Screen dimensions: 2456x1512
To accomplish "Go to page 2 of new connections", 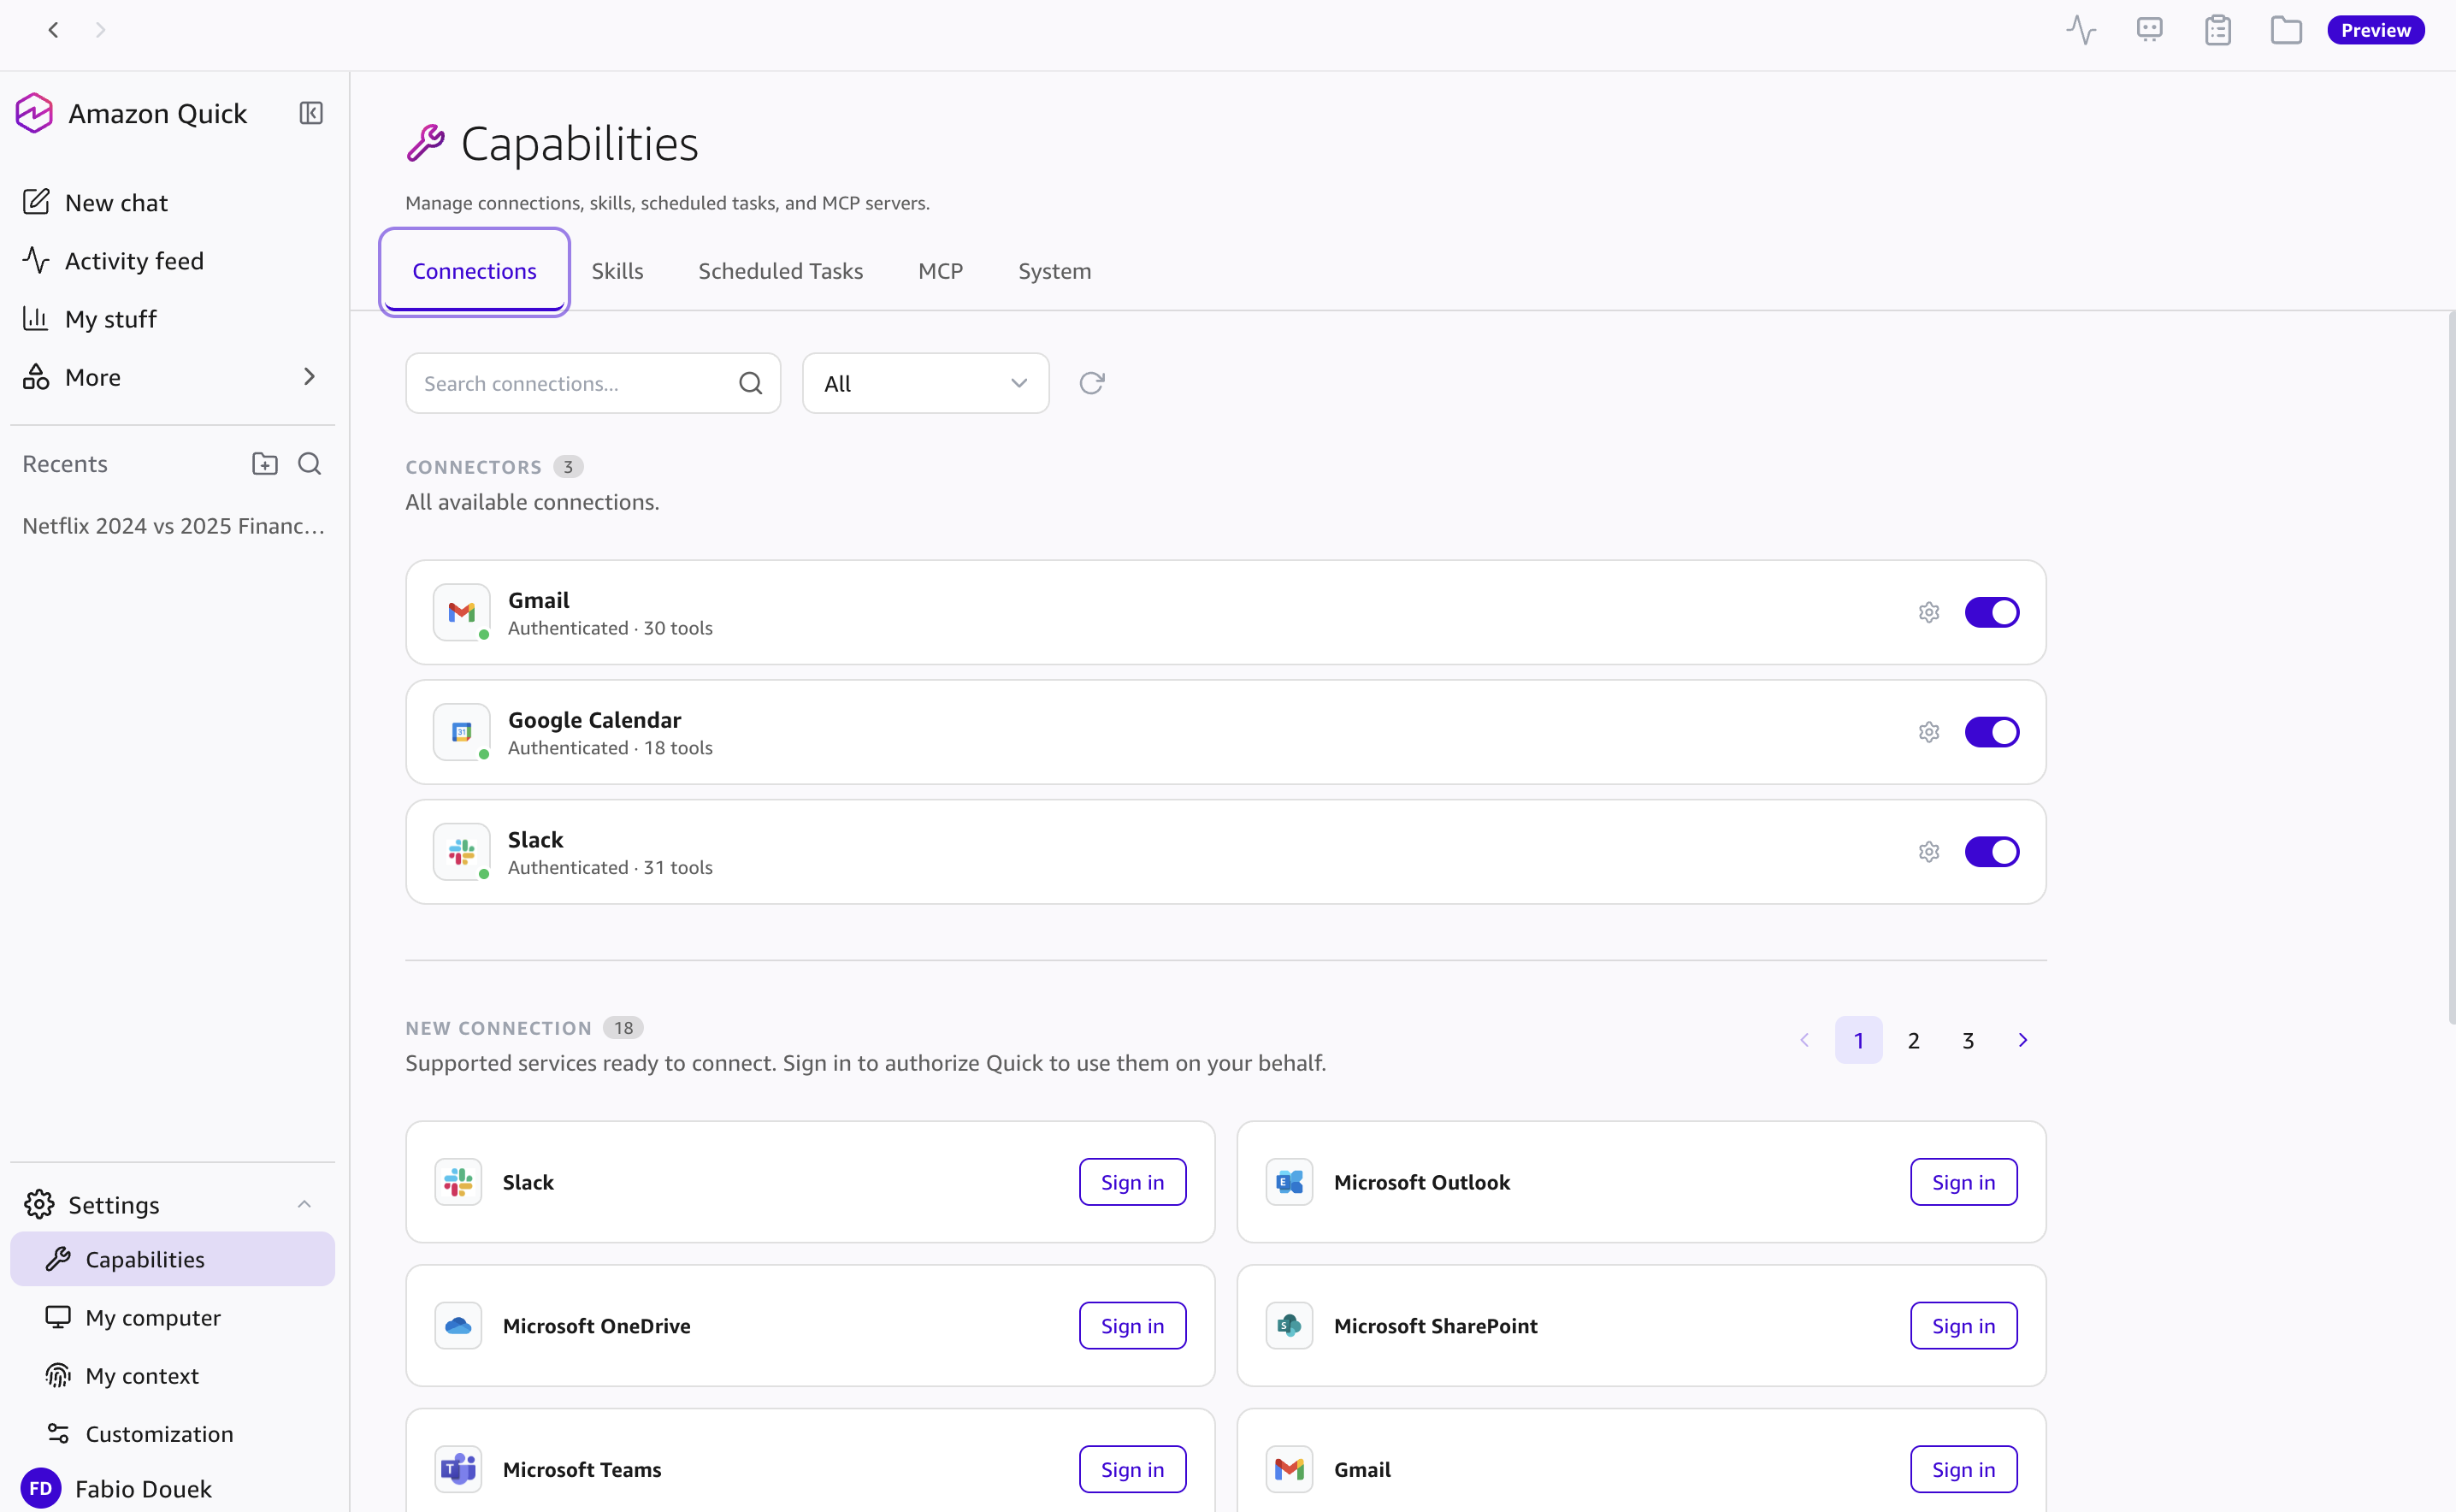I will click(1913, 1040).
